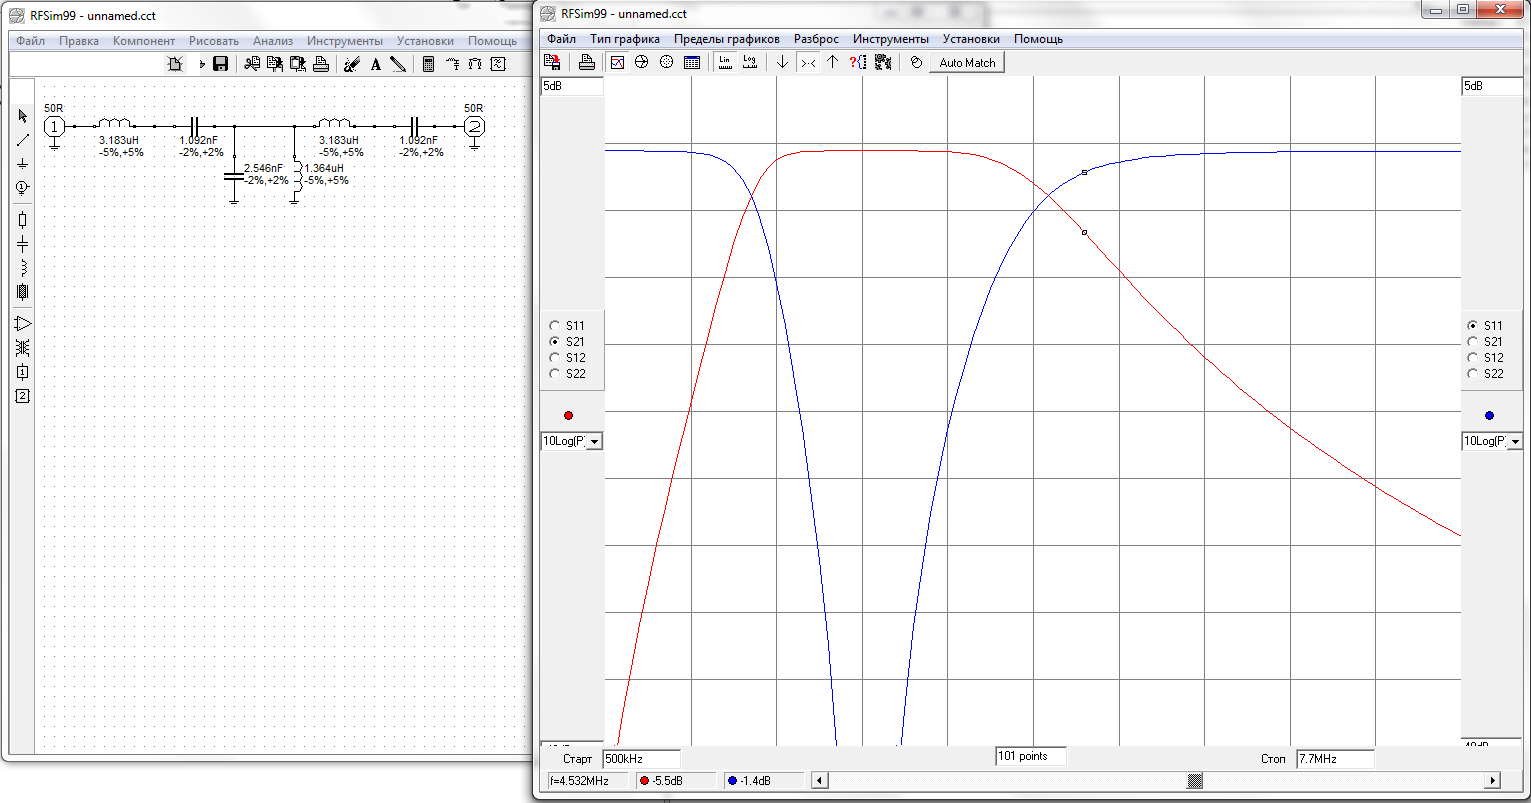
Task: Click the print icon in graph window
Action: [x=587, y=62]
